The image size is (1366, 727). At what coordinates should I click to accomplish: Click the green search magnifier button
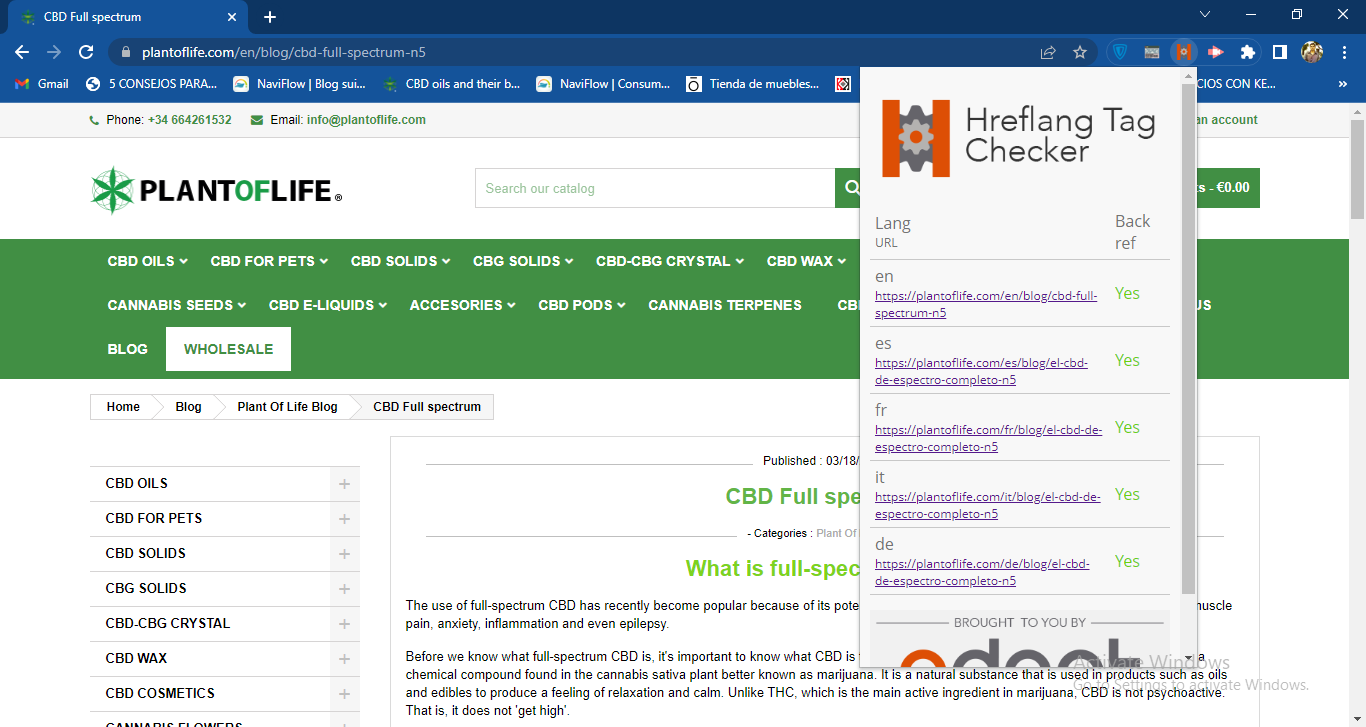tap(851, 188)
